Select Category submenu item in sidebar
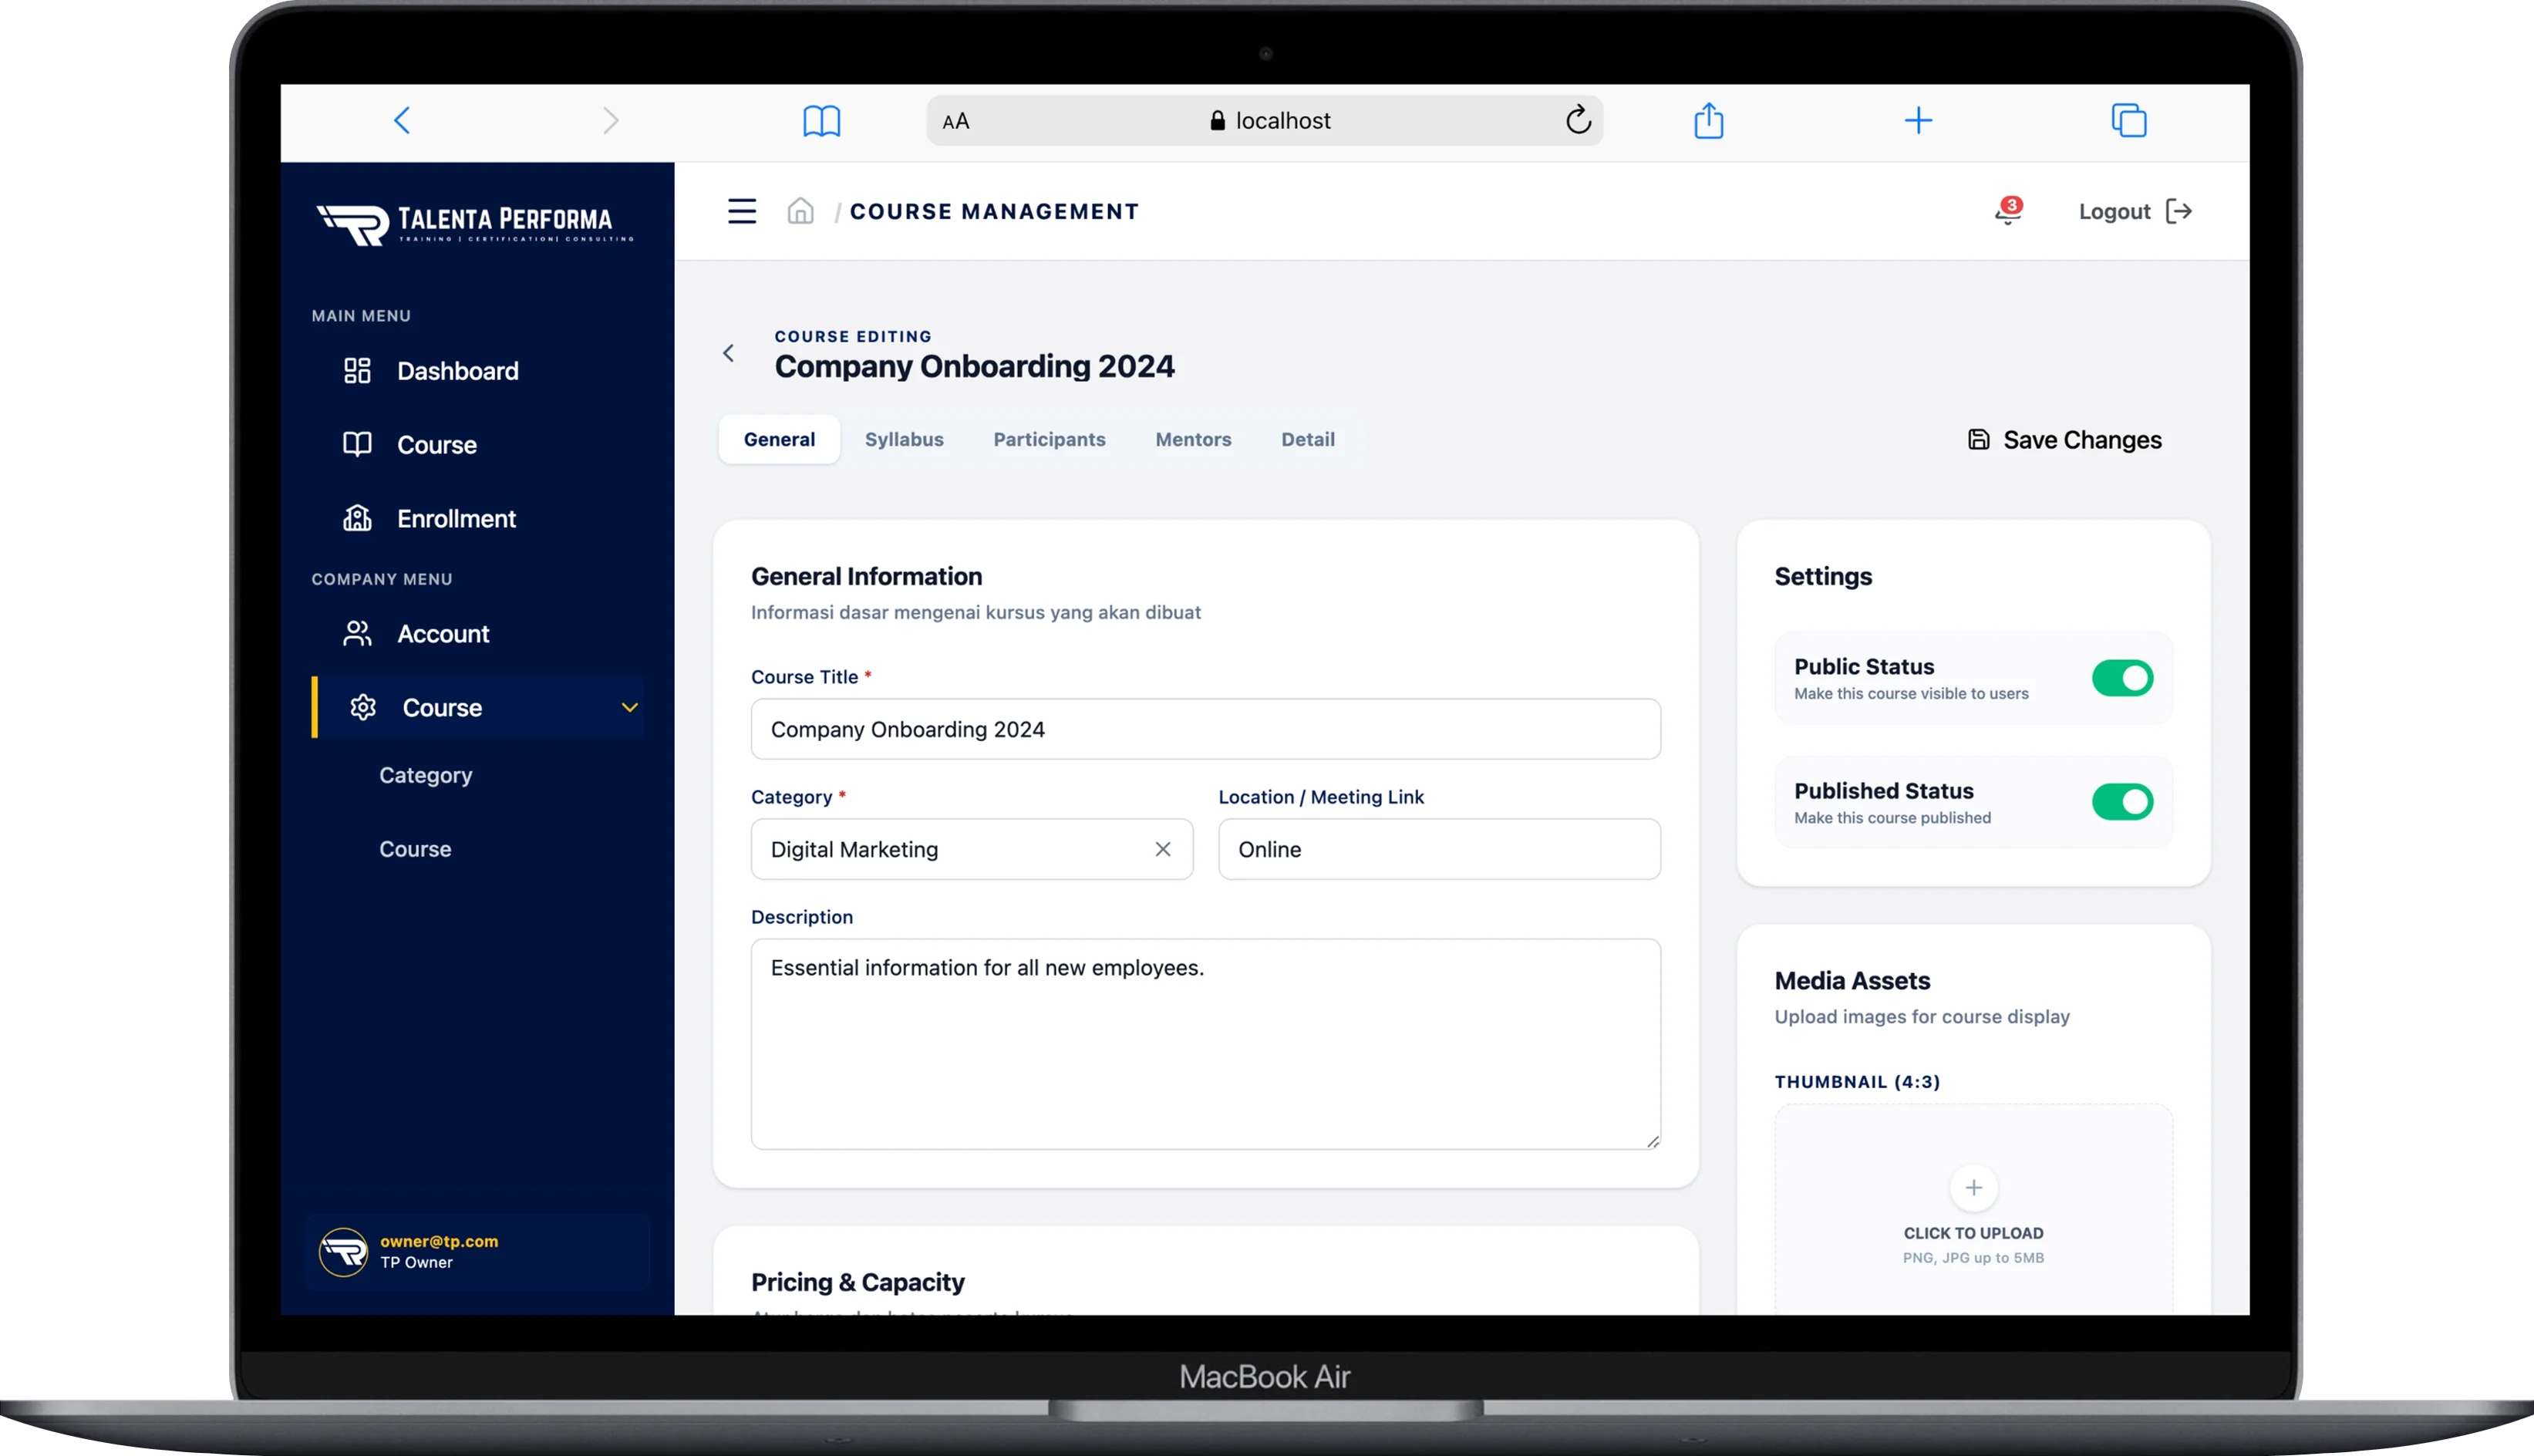2534x1456 pixels. 425,775
